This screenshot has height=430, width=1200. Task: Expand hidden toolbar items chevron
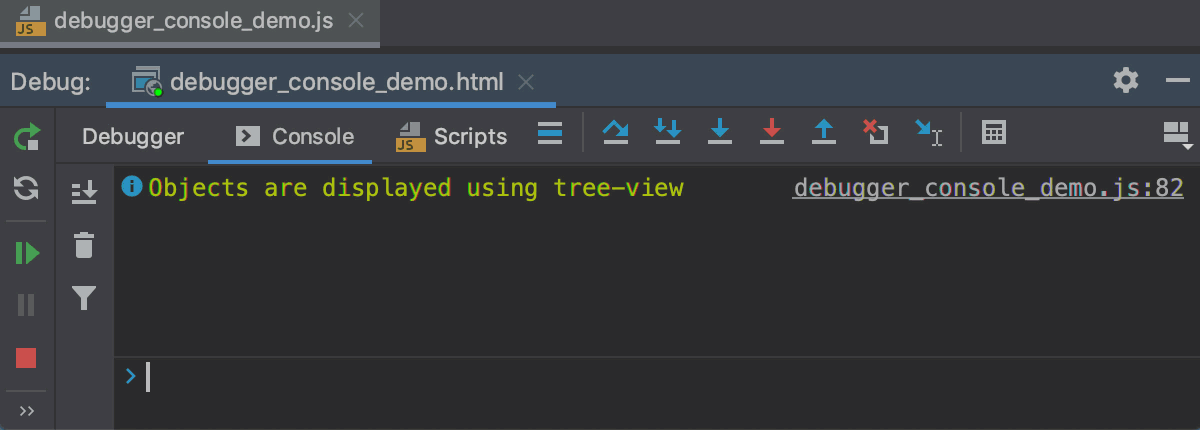click(27, 411)
